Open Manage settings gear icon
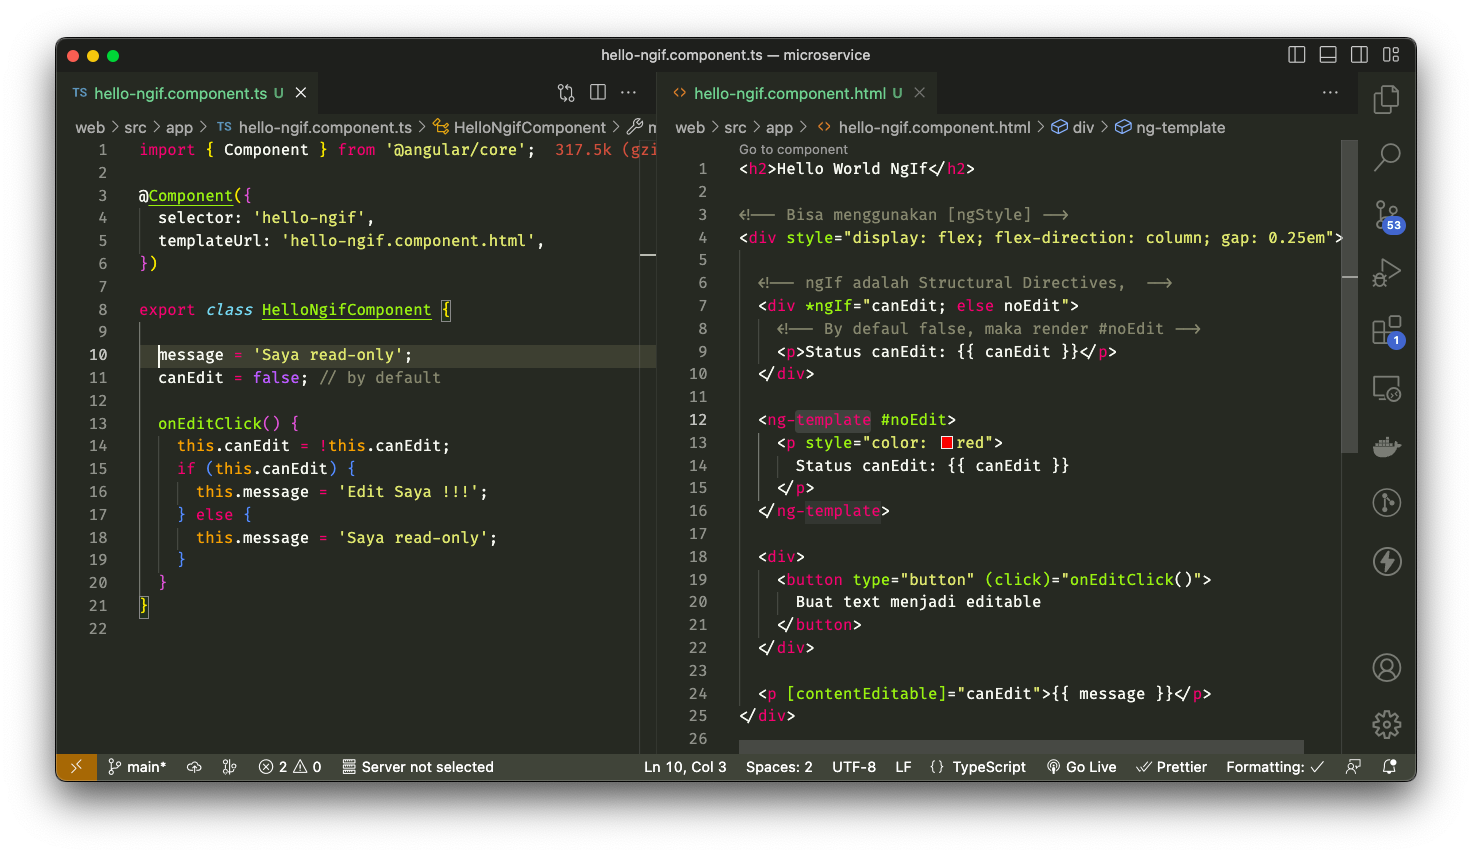 point(1386,724)
